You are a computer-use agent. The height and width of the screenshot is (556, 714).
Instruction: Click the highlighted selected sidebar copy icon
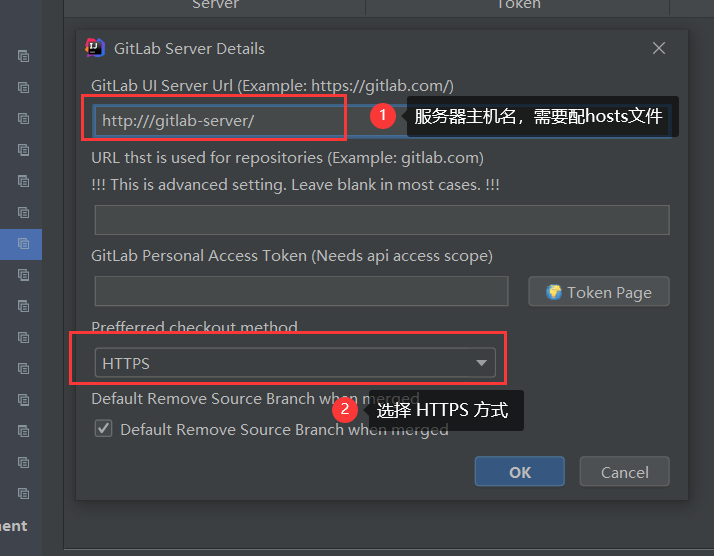pyautogui.click(x=23, y=244)
